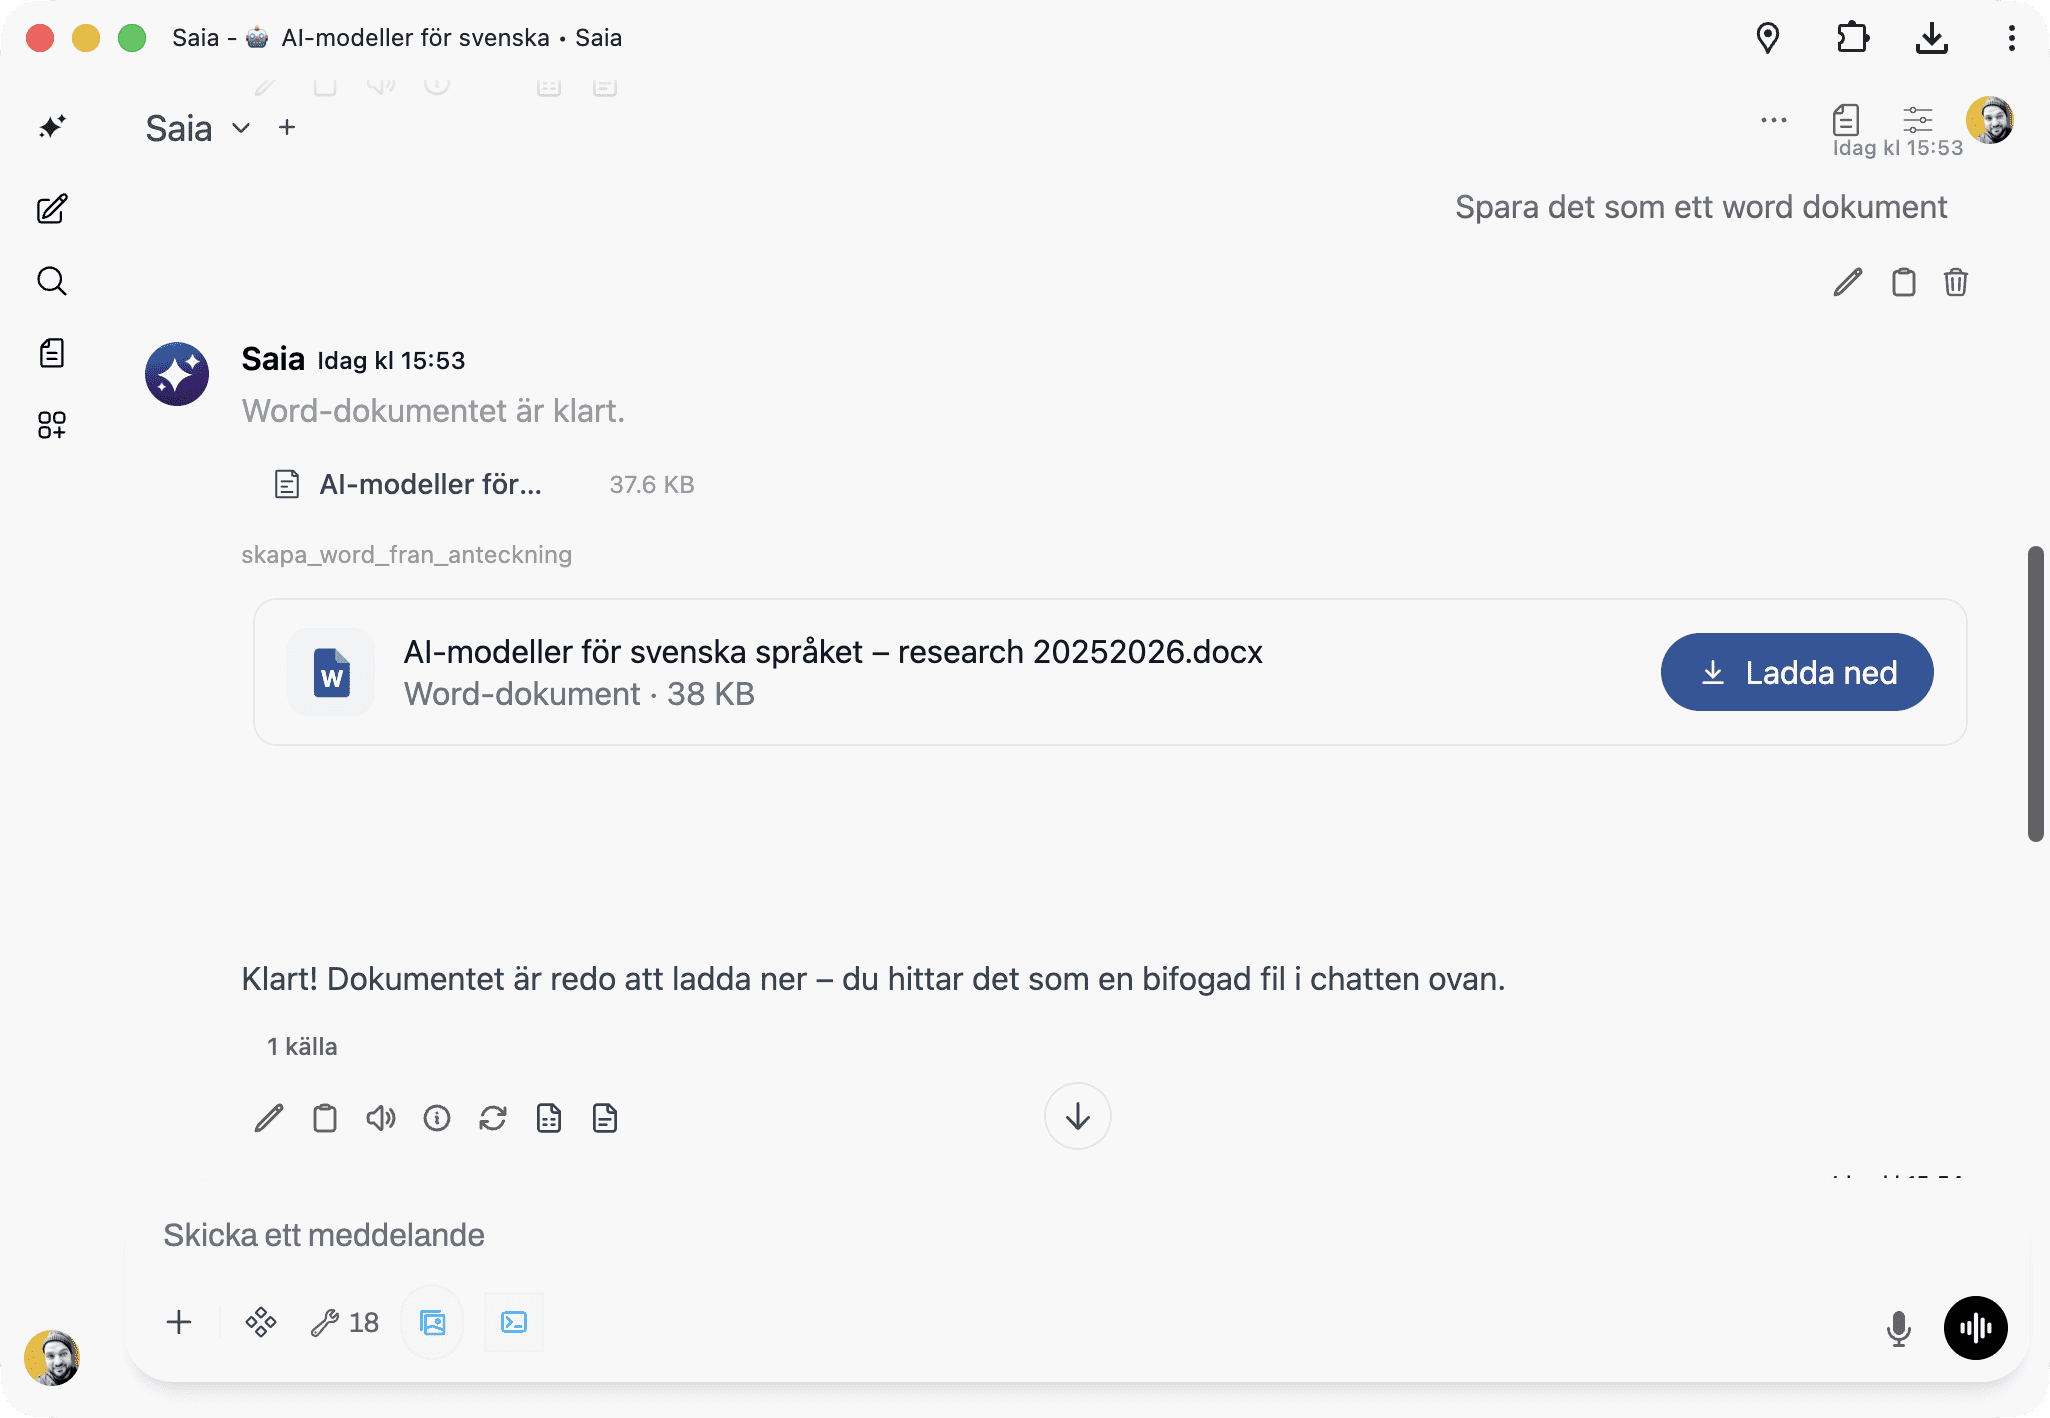
Task: Open search with the magnifying glass icon
Action: (x=52, y=281)
